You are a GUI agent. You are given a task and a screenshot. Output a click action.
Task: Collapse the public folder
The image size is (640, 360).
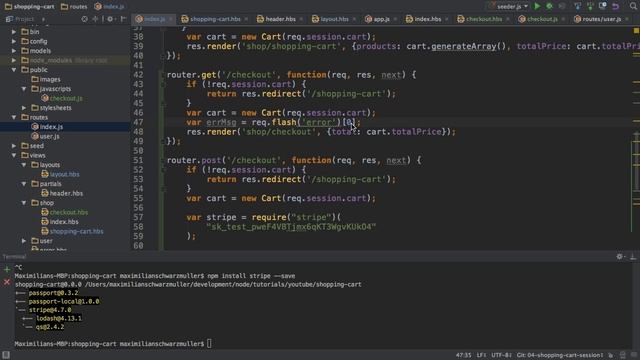pos(14,69)
